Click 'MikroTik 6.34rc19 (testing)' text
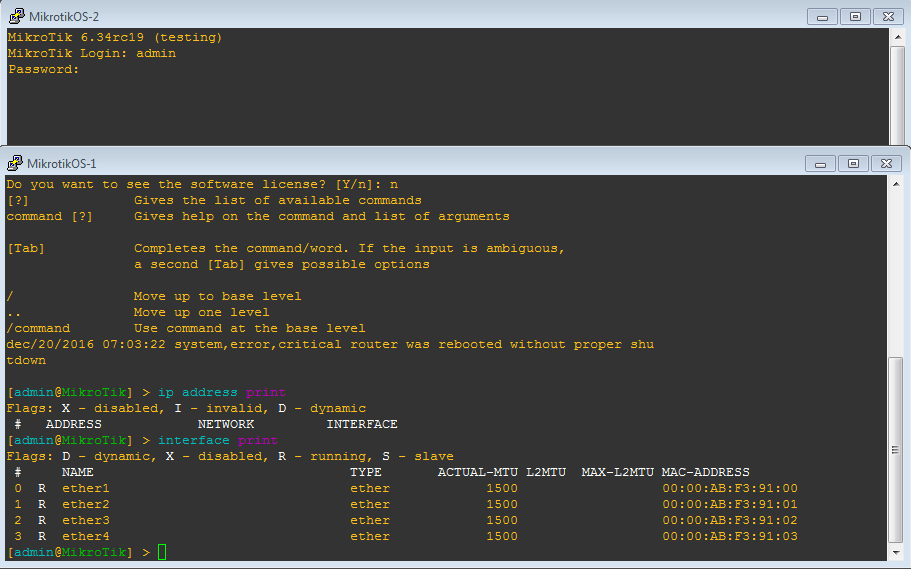Screen dimensions: 911x569 (x=115, y=37)
